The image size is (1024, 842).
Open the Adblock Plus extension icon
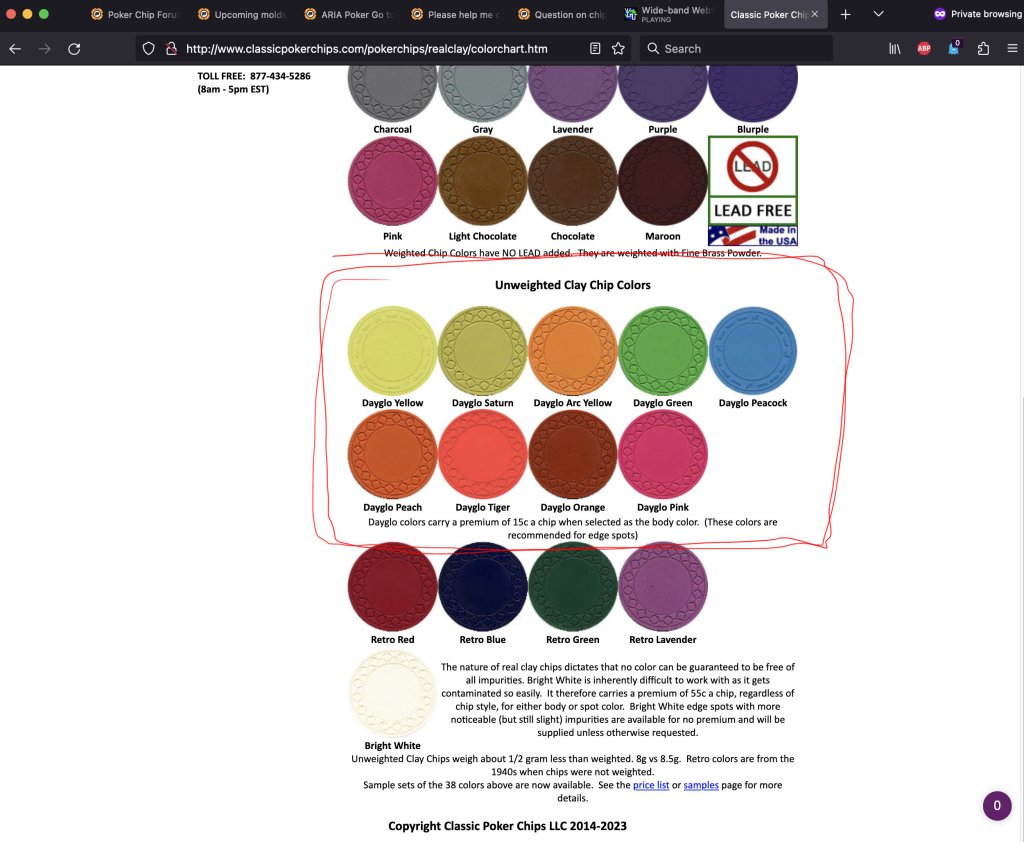coord(924,48)
